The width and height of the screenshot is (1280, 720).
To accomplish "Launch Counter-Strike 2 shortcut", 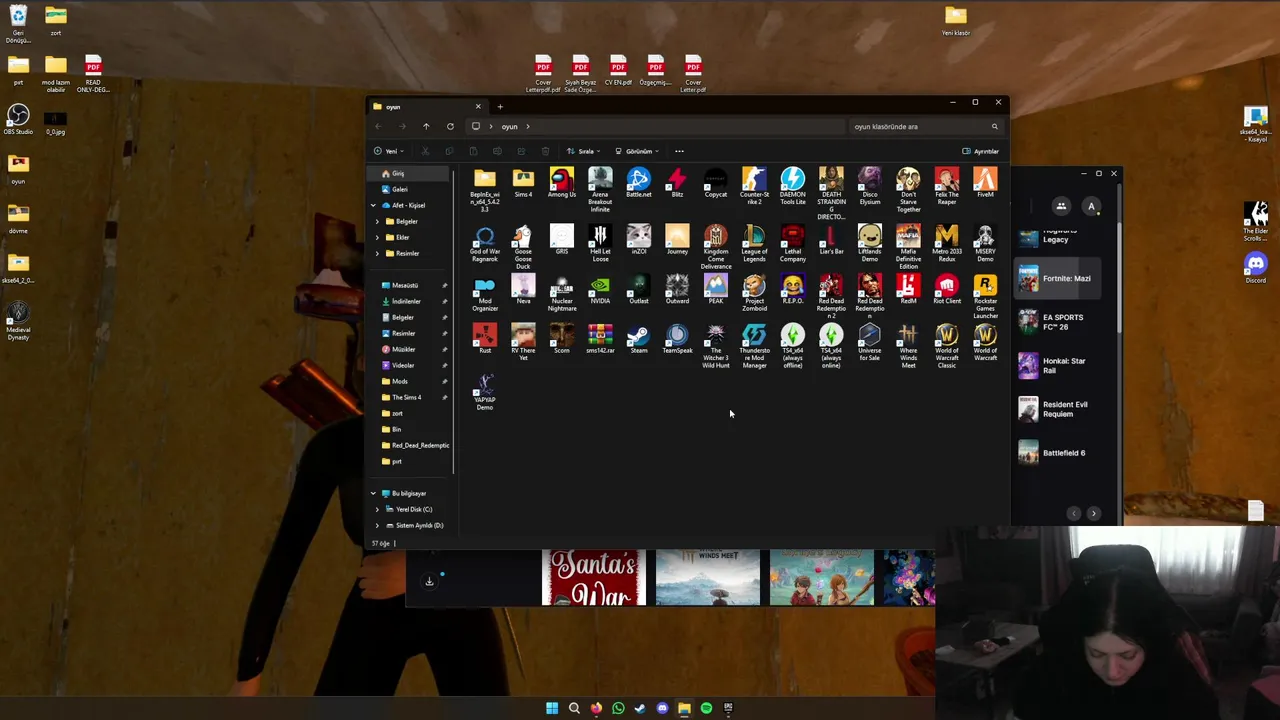I will [x=754, y=187].
